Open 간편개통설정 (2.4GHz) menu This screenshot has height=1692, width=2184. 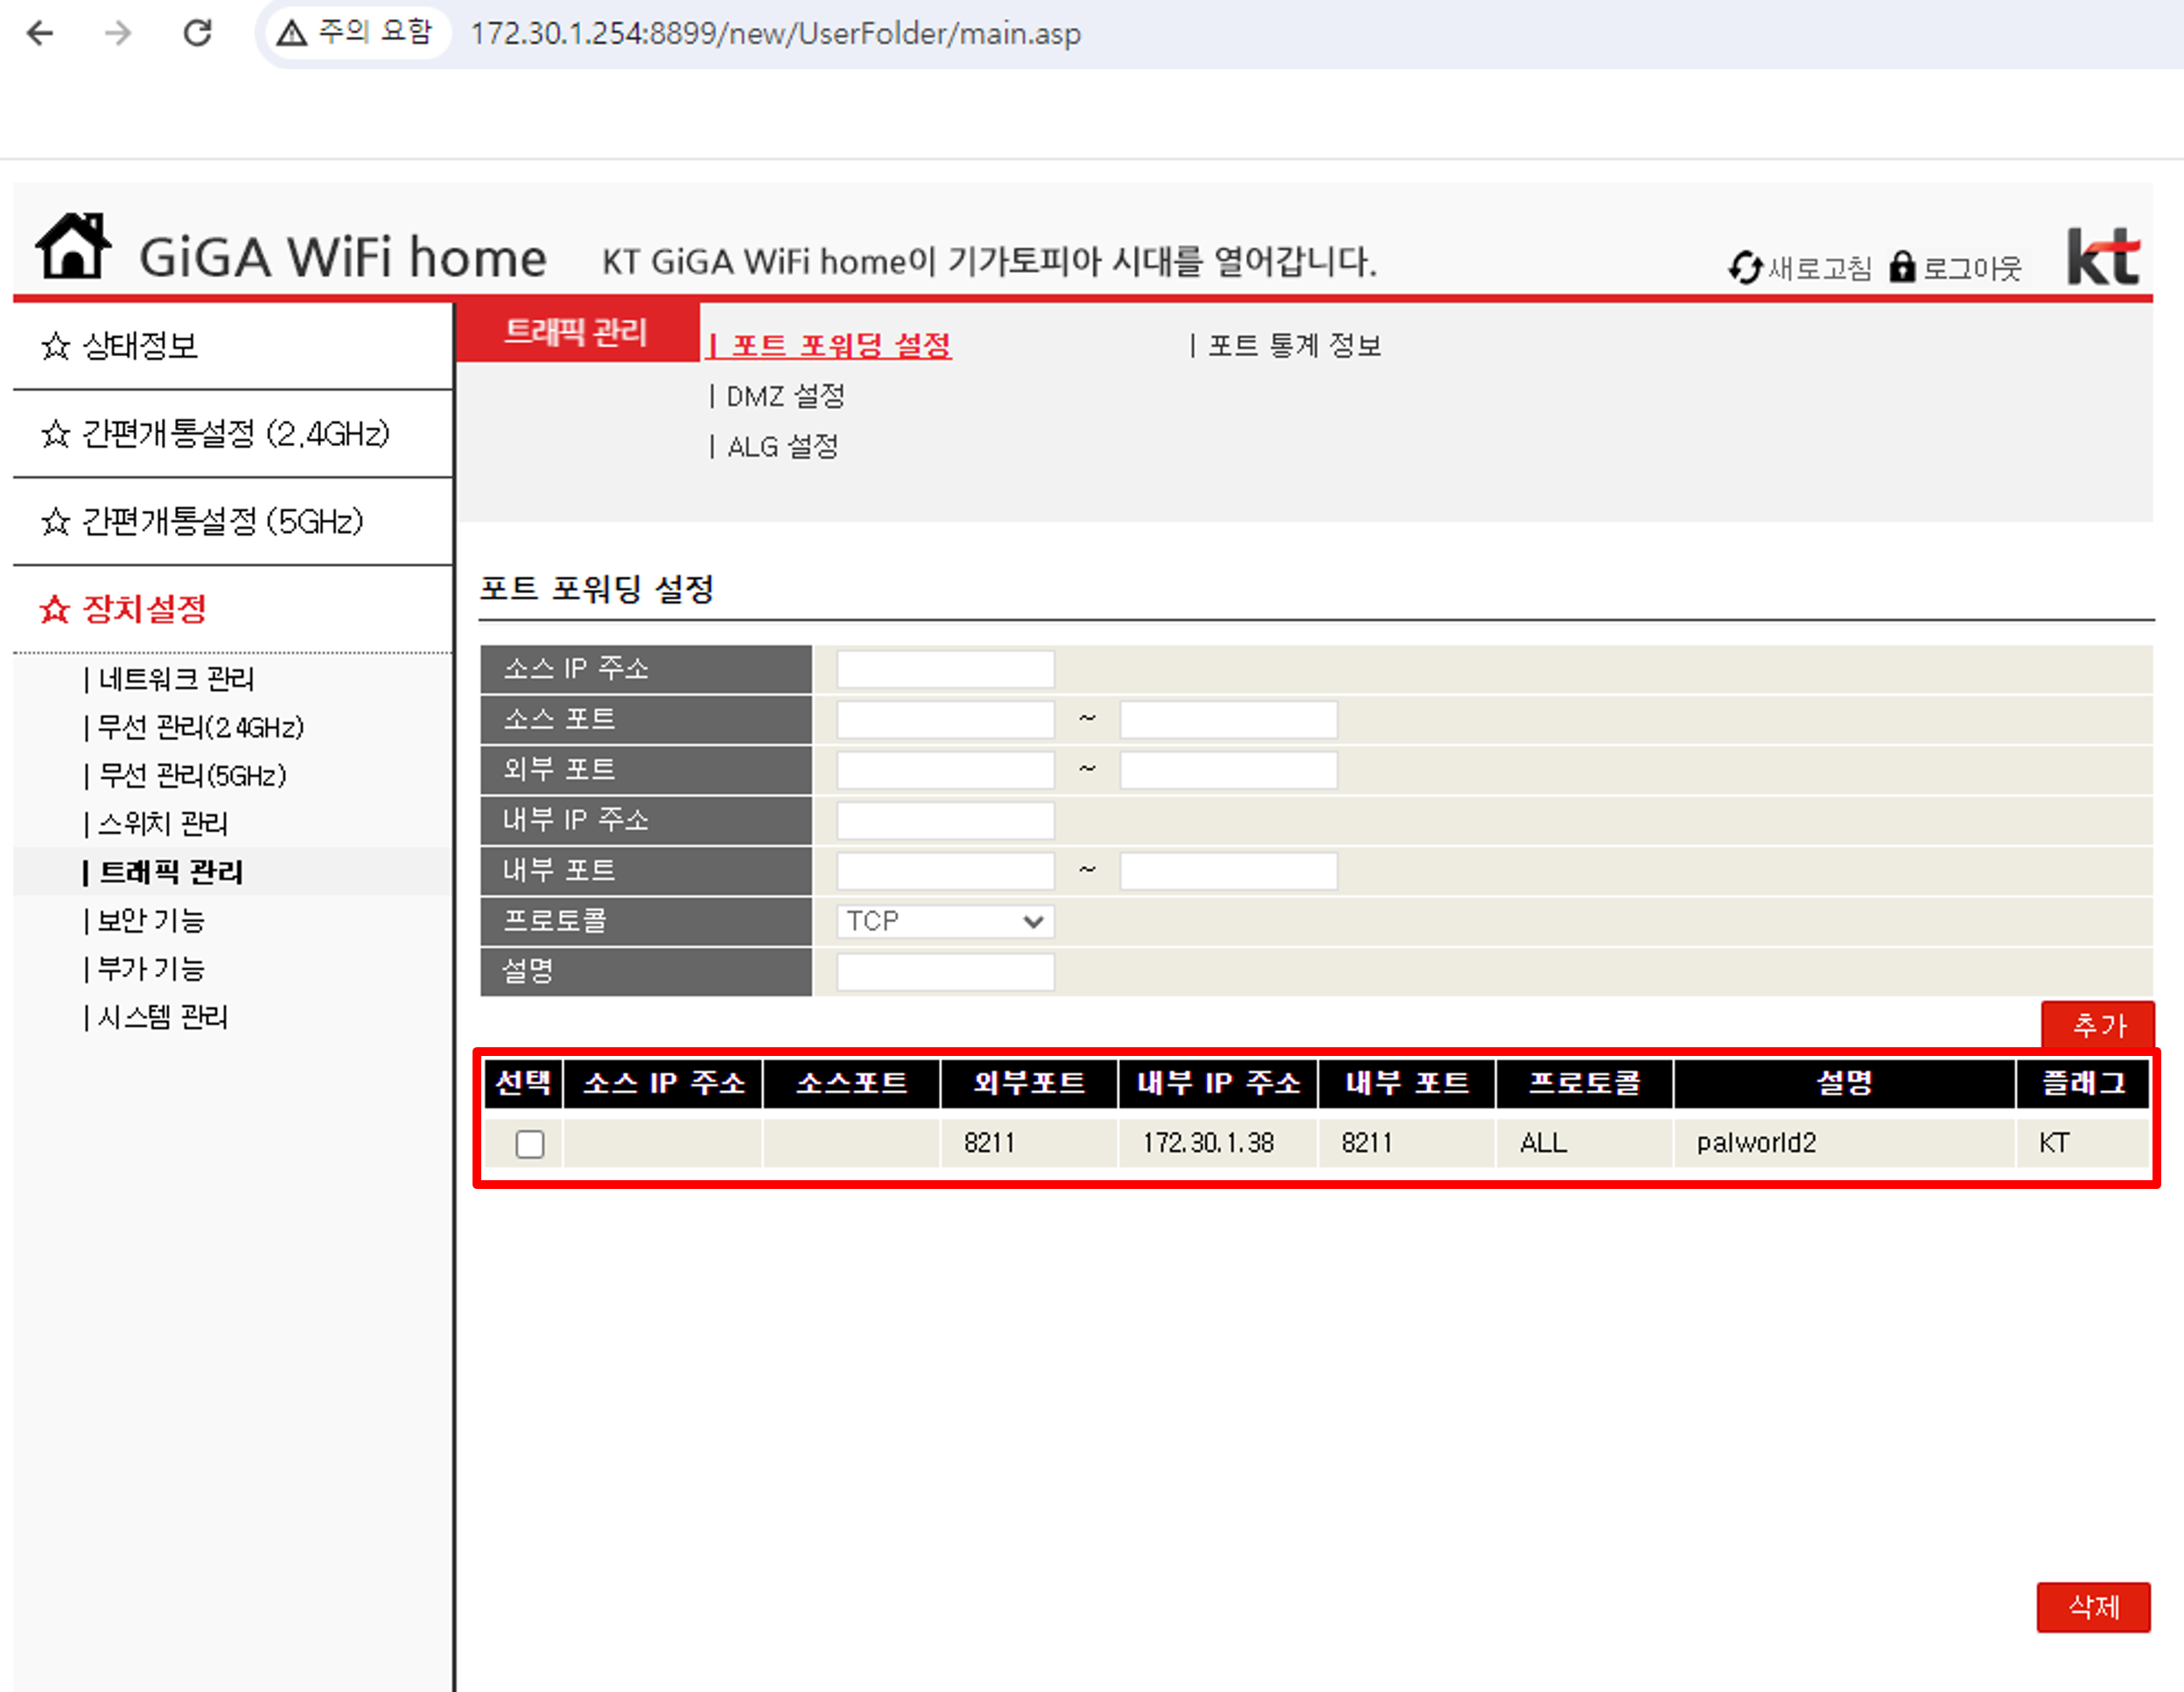click(x=236, y=434)
